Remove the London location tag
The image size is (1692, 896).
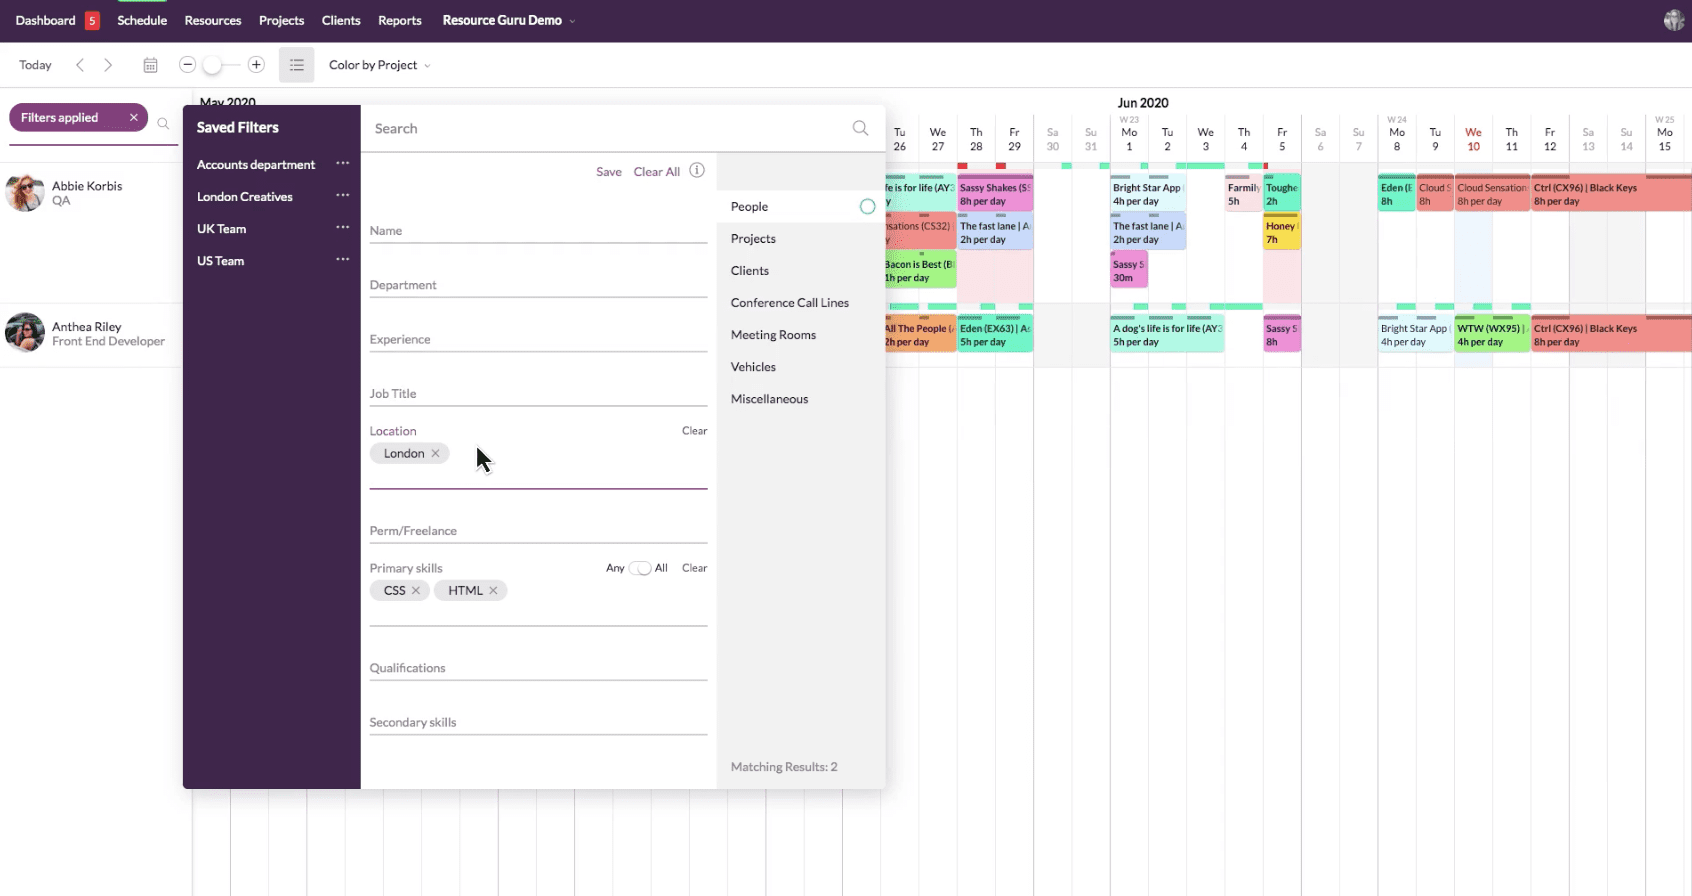coord(435,453)
